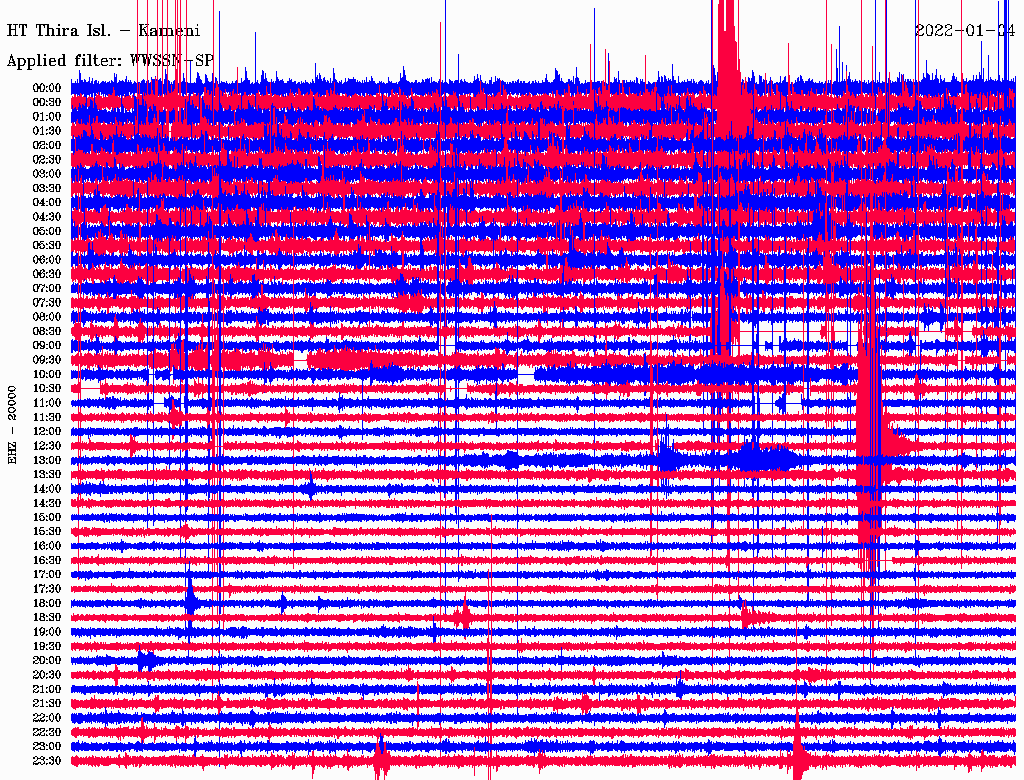
Task: Click the 04:00 time label
Action: [x=47, y=203]
